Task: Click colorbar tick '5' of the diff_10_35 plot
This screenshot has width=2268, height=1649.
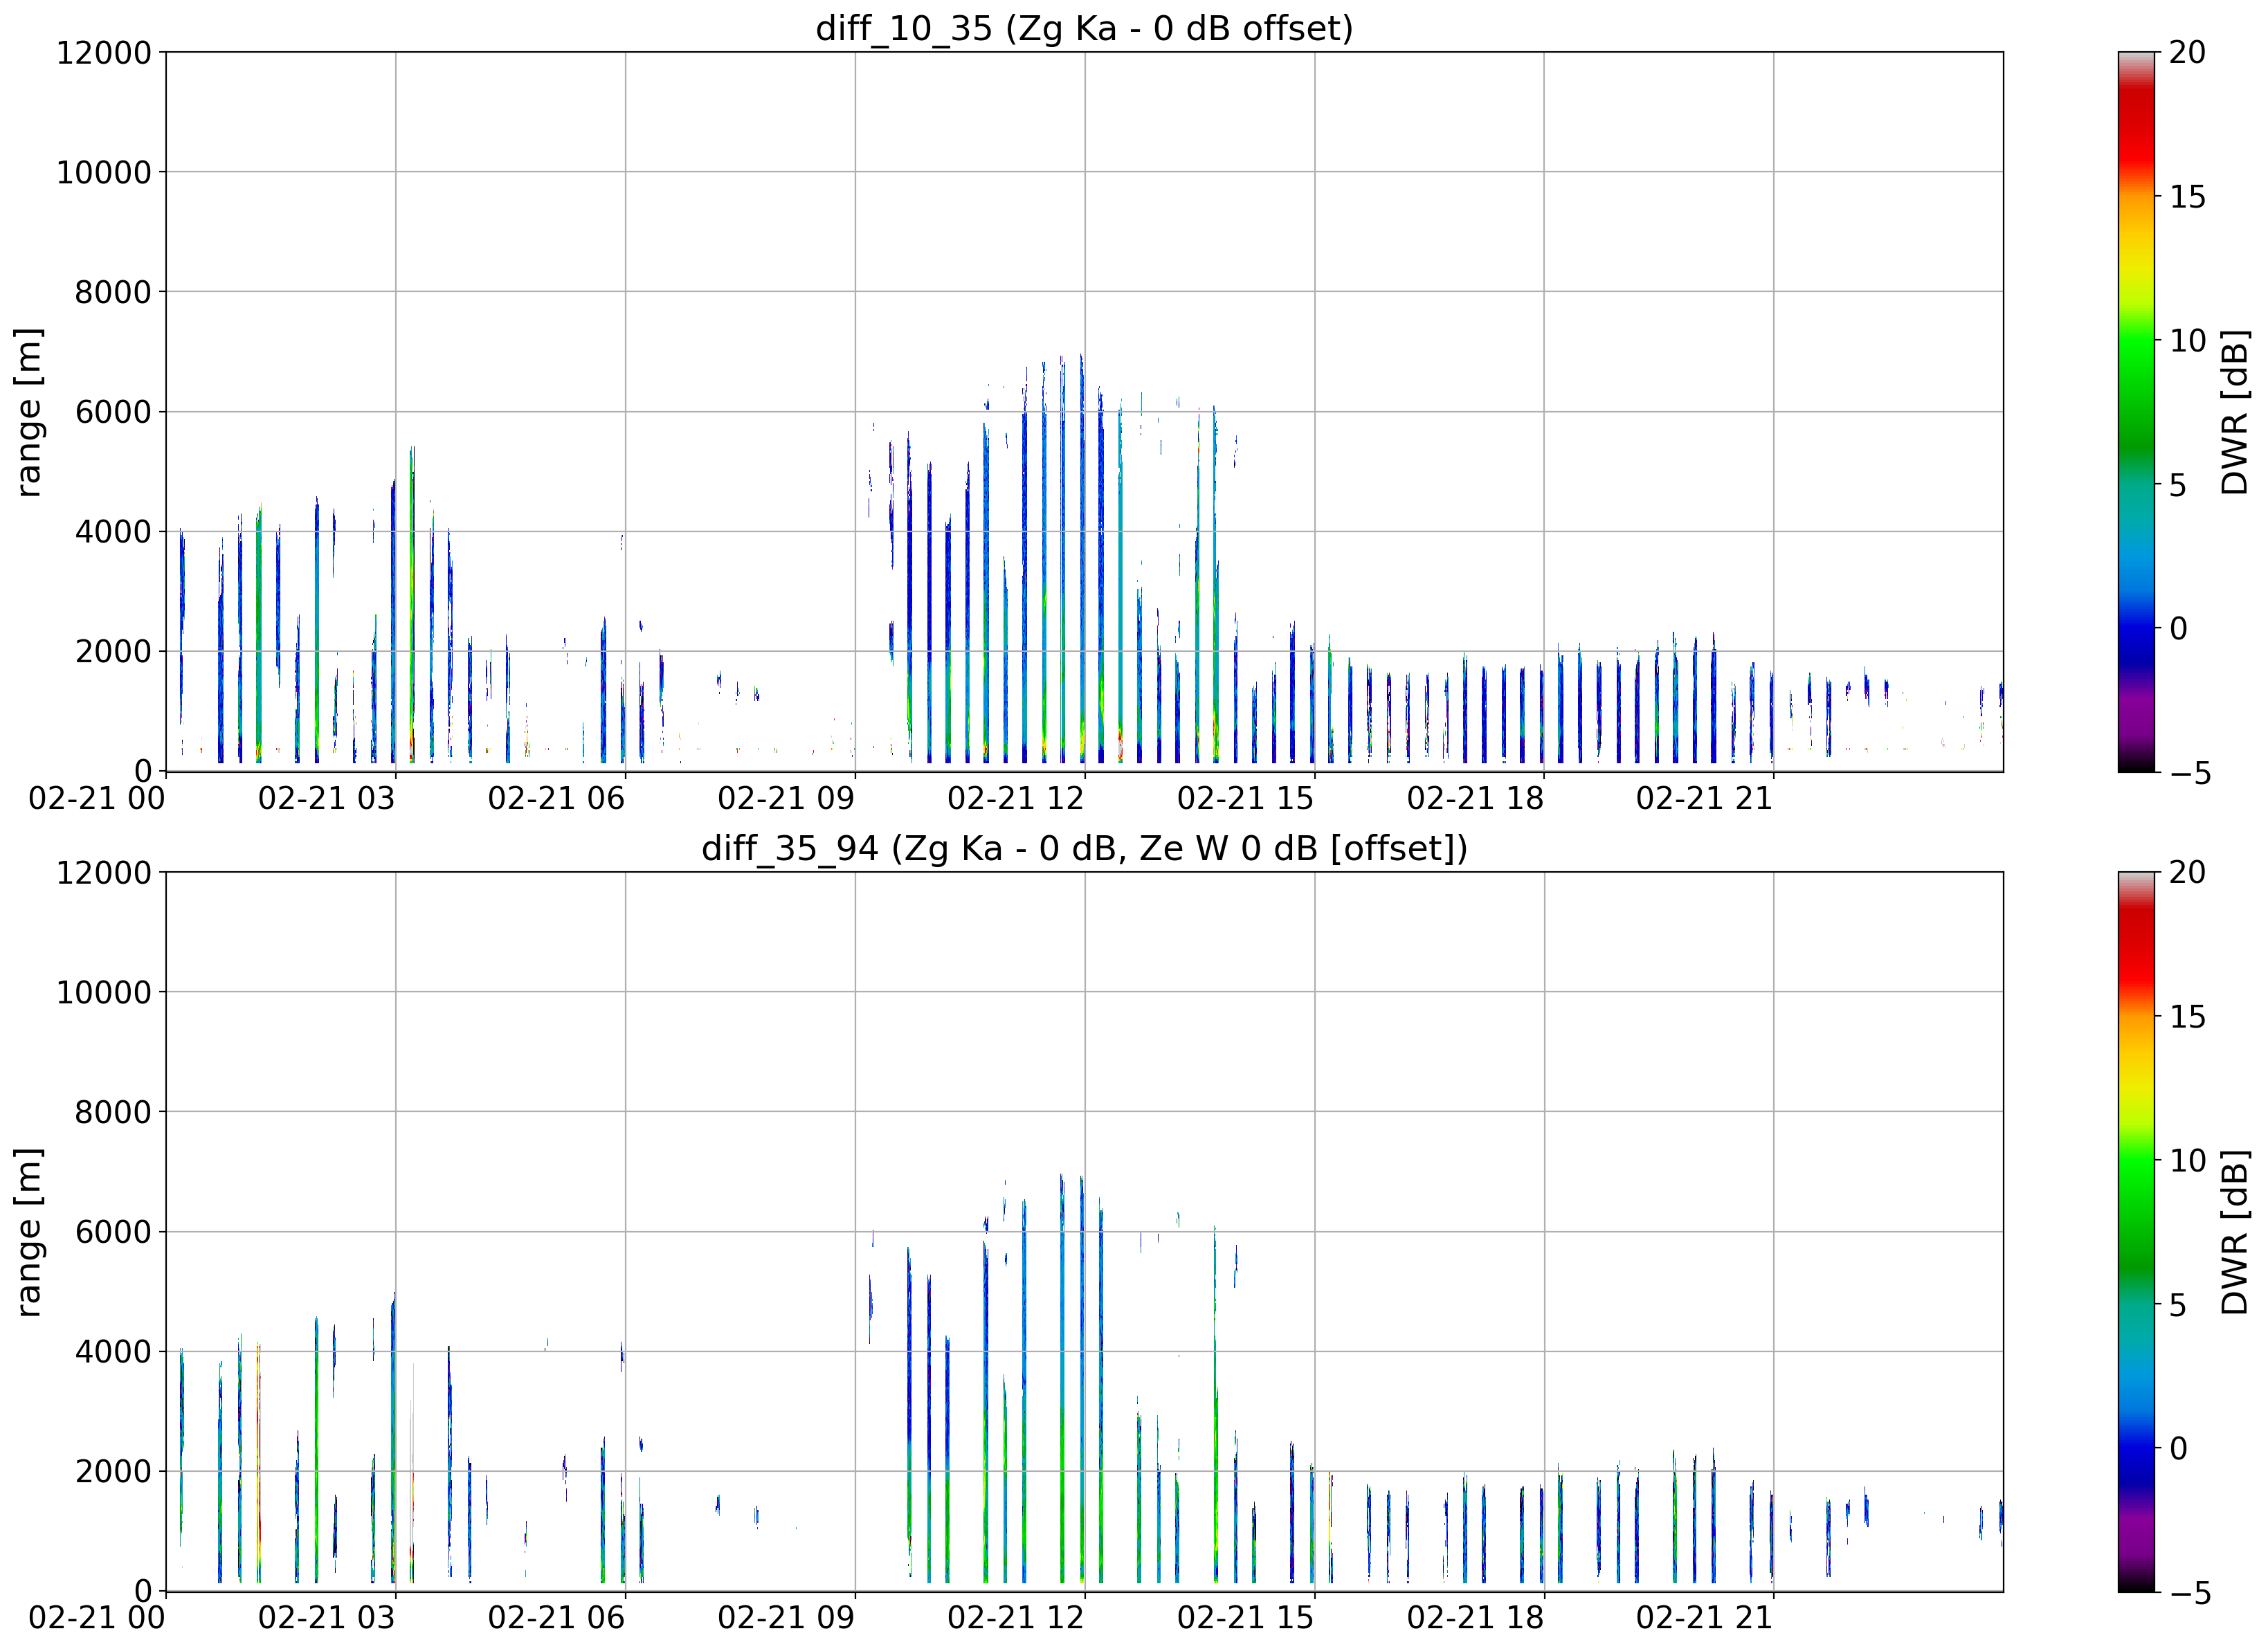Action: coord(2178,485)
